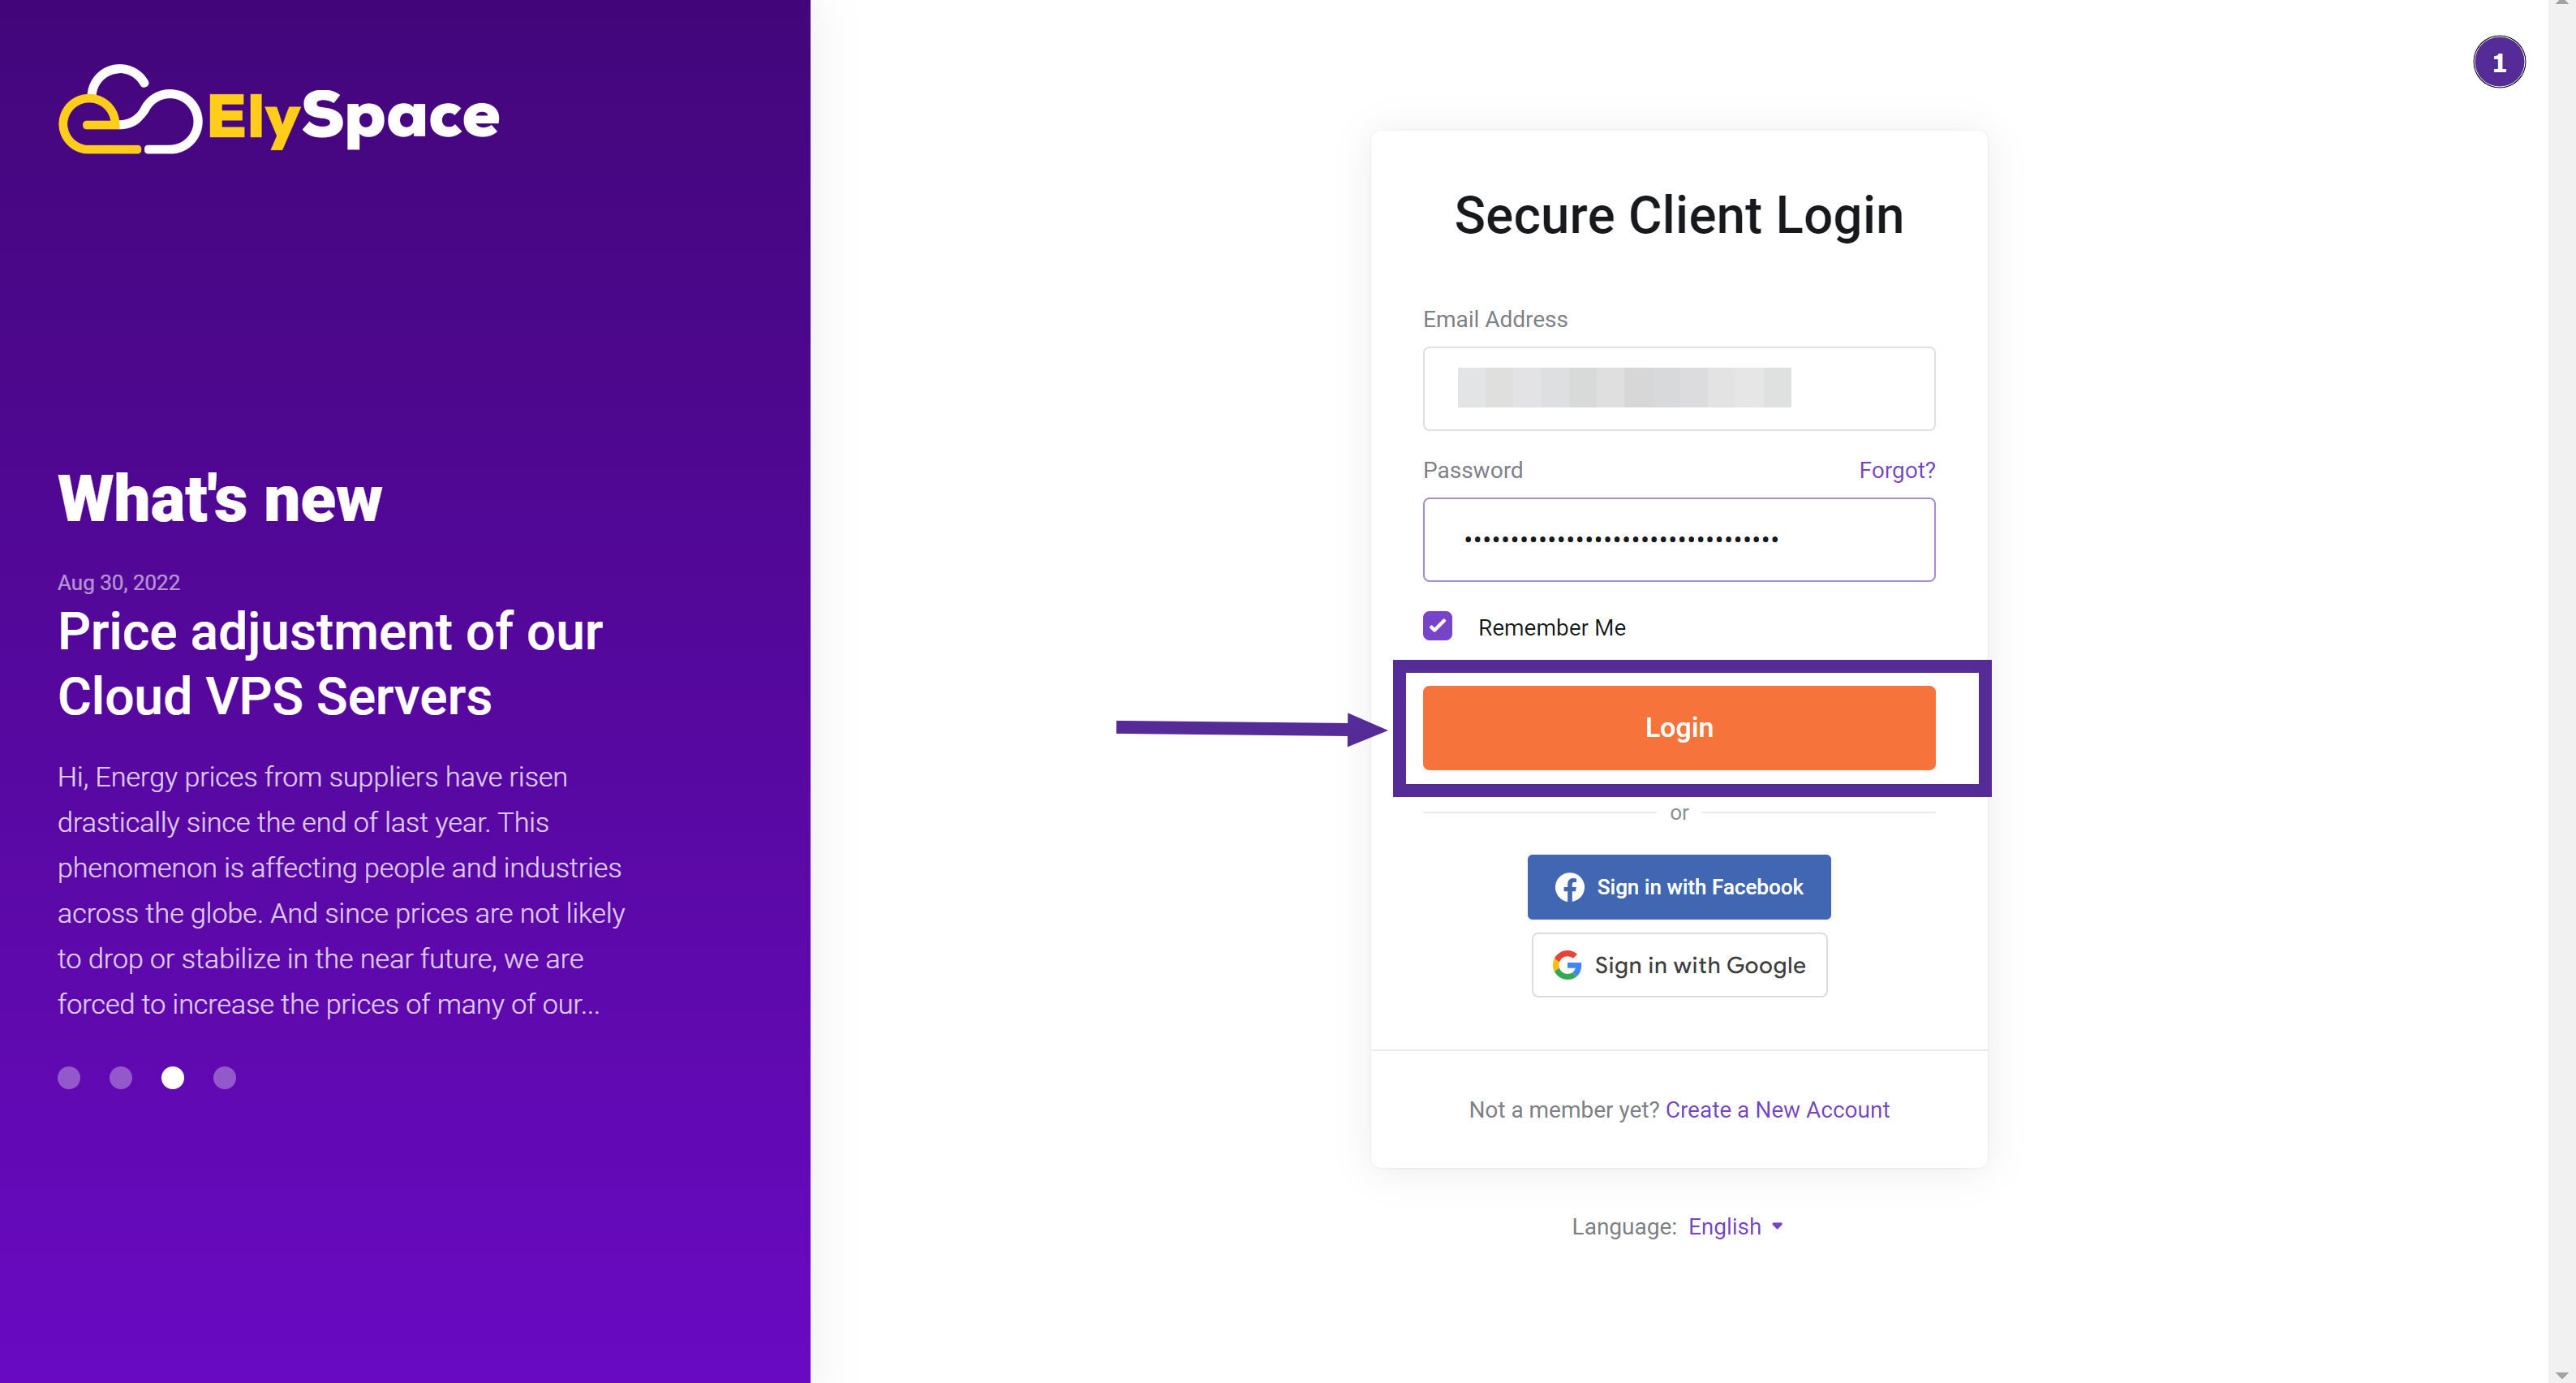The width and height of the screenshot is (2576, 1383).
Task: Click the Forgot password link
Action: (x=1898, y=469)
